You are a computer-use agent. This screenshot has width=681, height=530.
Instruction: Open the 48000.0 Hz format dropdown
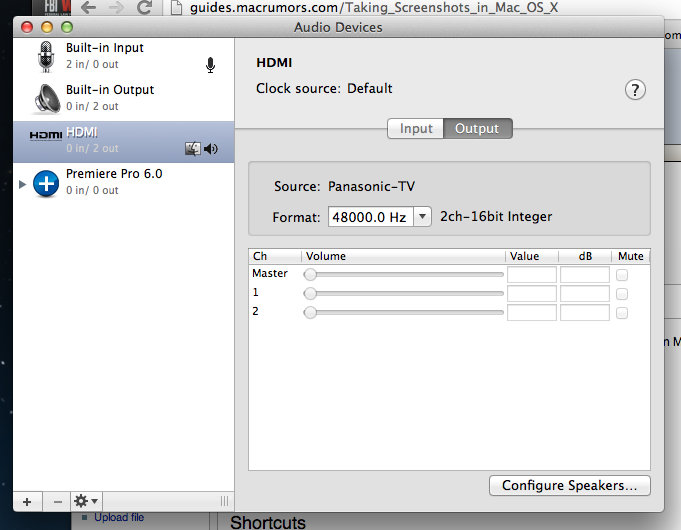[422, 216]
